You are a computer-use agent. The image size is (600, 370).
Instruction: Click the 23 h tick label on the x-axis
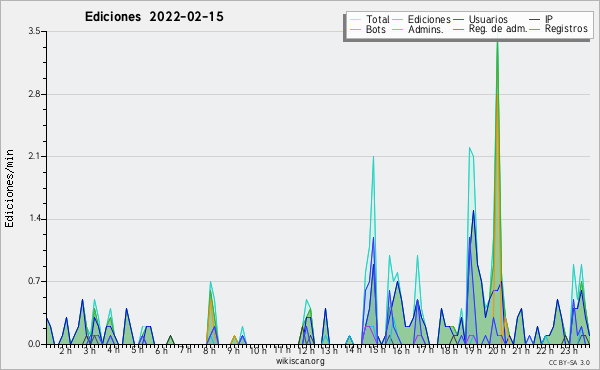tap(569, 351)
